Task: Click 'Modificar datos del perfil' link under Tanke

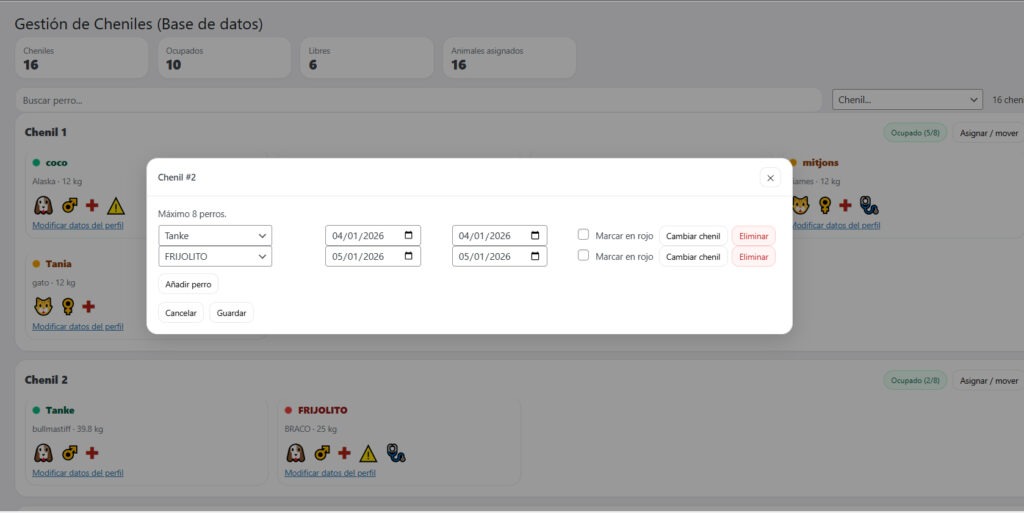Action: (x=78, y=473)
